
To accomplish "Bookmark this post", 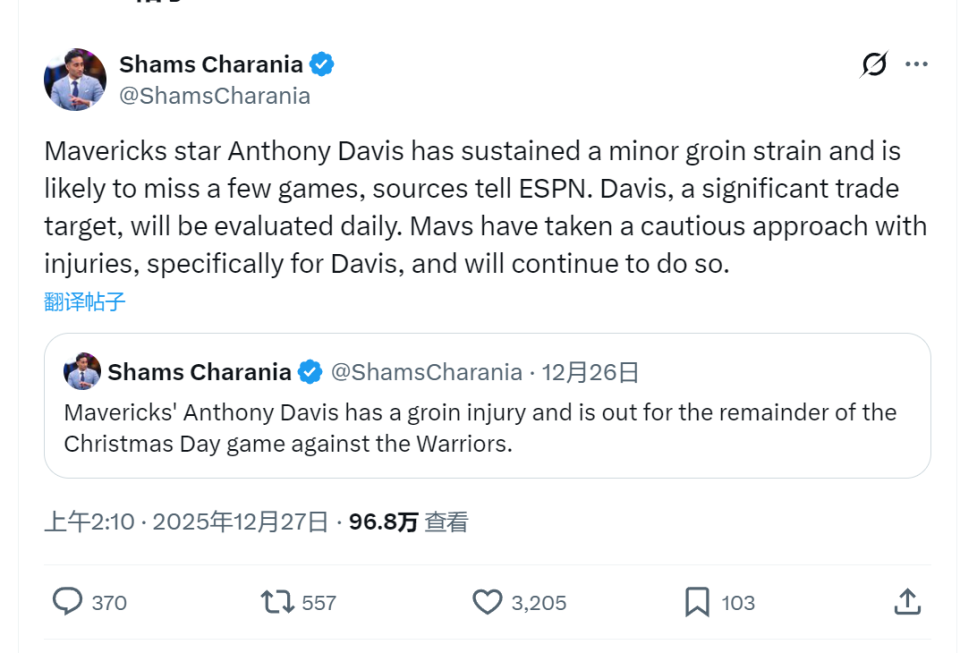I will [x=697, y=601].
